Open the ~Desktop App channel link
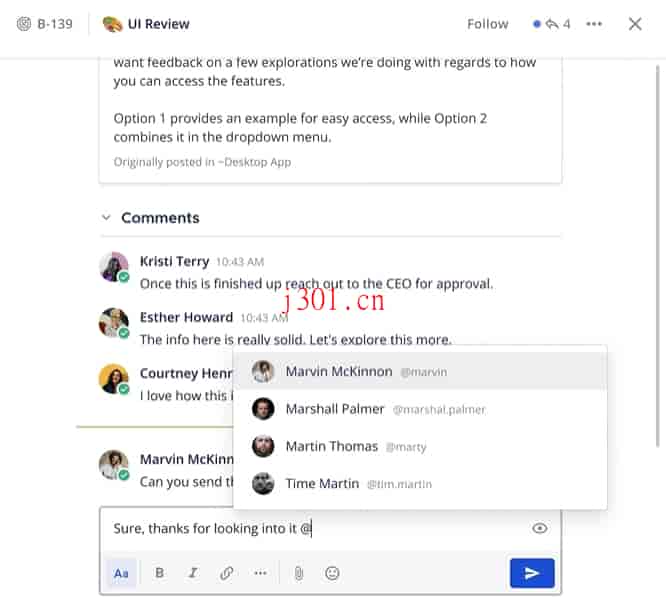 tap(255, 162)
